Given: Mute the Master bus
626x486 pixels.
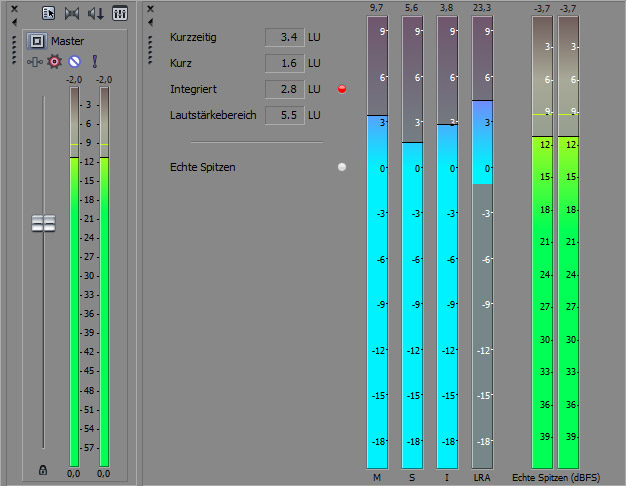Looking at the screenshot, I should [75, 61].
